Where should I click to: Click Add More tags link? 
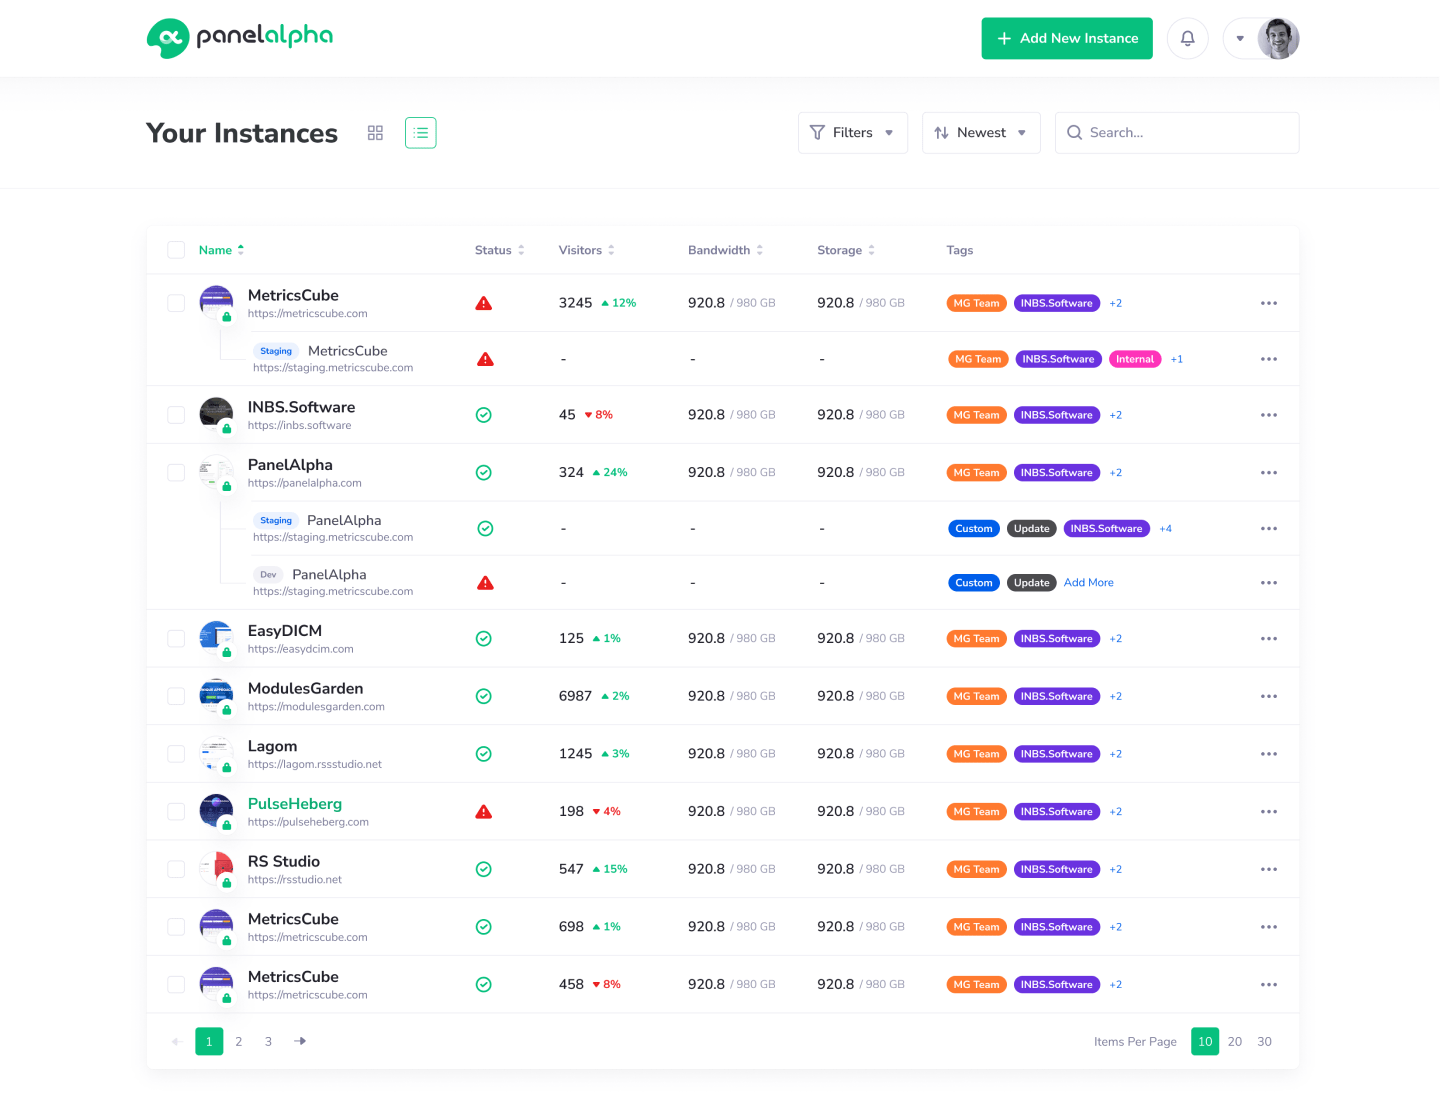pos(1088,583)
